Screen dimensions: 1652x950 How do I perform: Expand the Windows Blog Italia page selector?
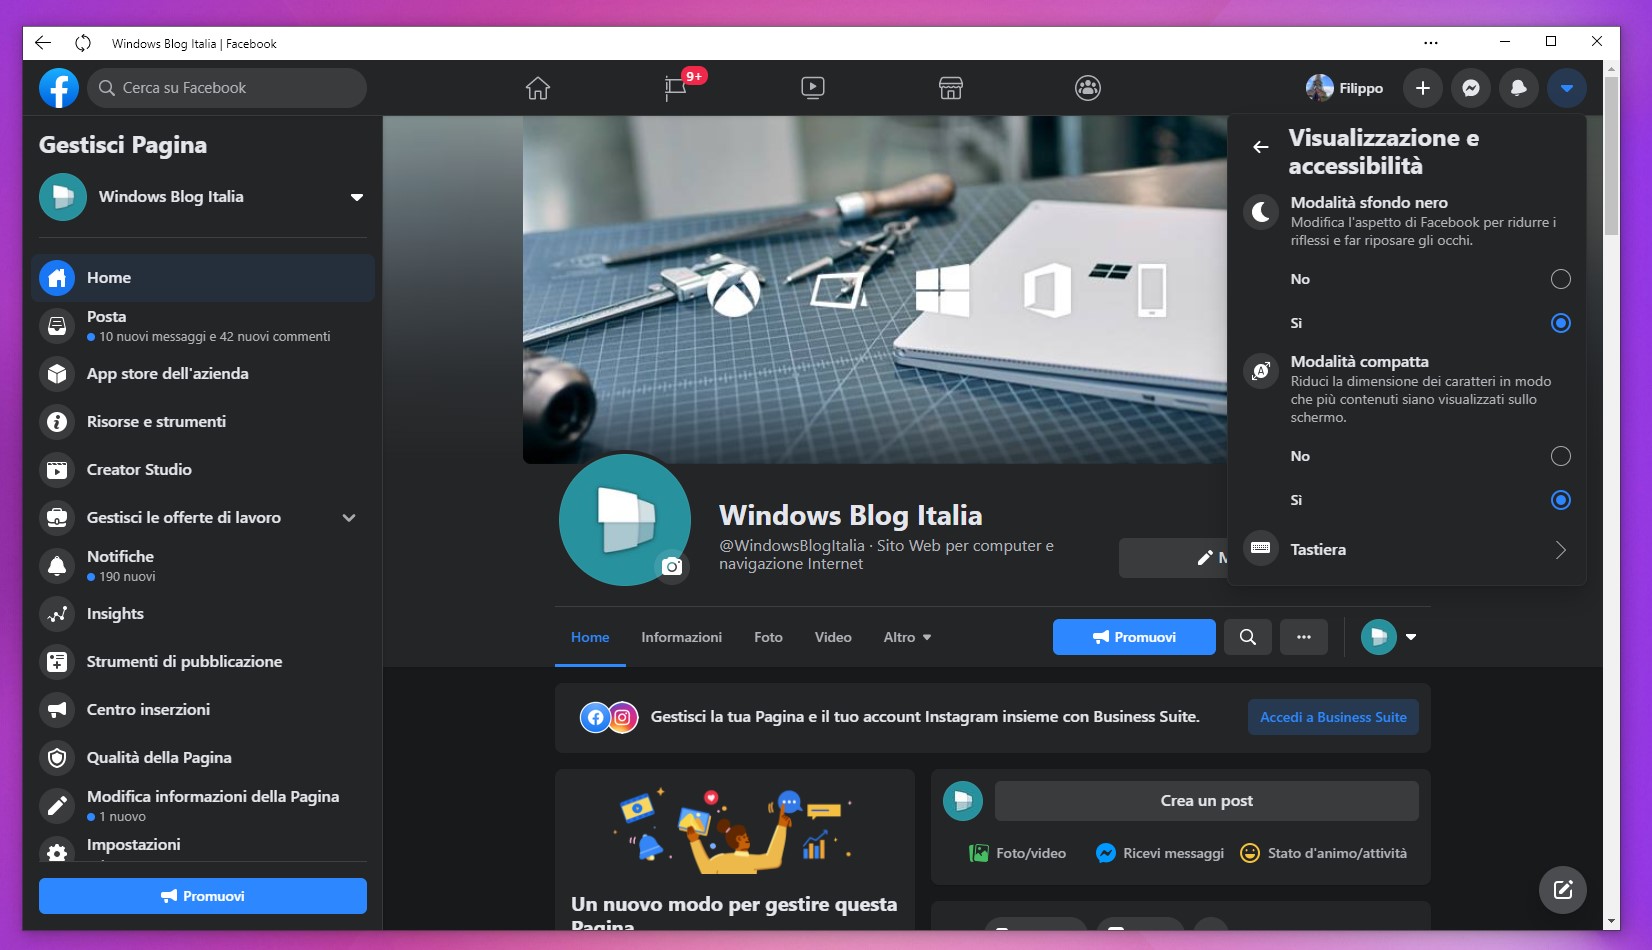(x=357, y=197)
